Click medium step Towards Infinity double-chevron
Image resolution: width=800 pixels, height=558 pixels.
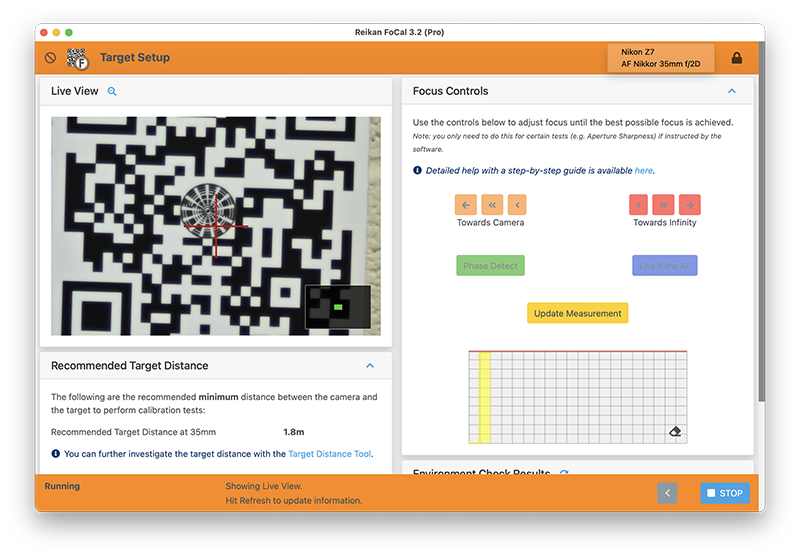tap(663, 205)
